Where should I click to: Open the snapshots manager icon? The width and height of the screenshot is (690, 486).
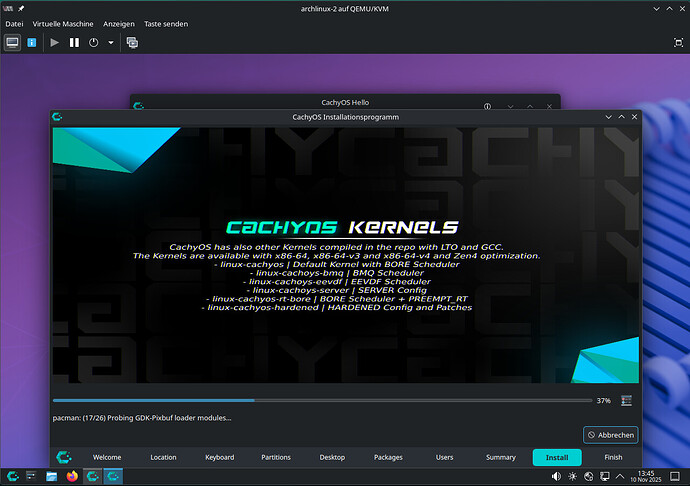132,43
